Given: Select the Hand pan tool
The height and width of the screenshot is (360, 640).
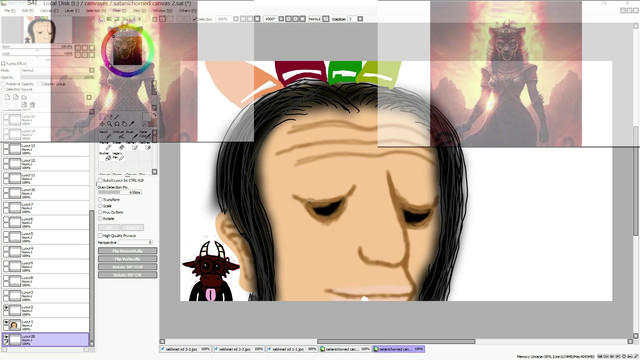Looking at the screenshot, I should tap(124, 124).
